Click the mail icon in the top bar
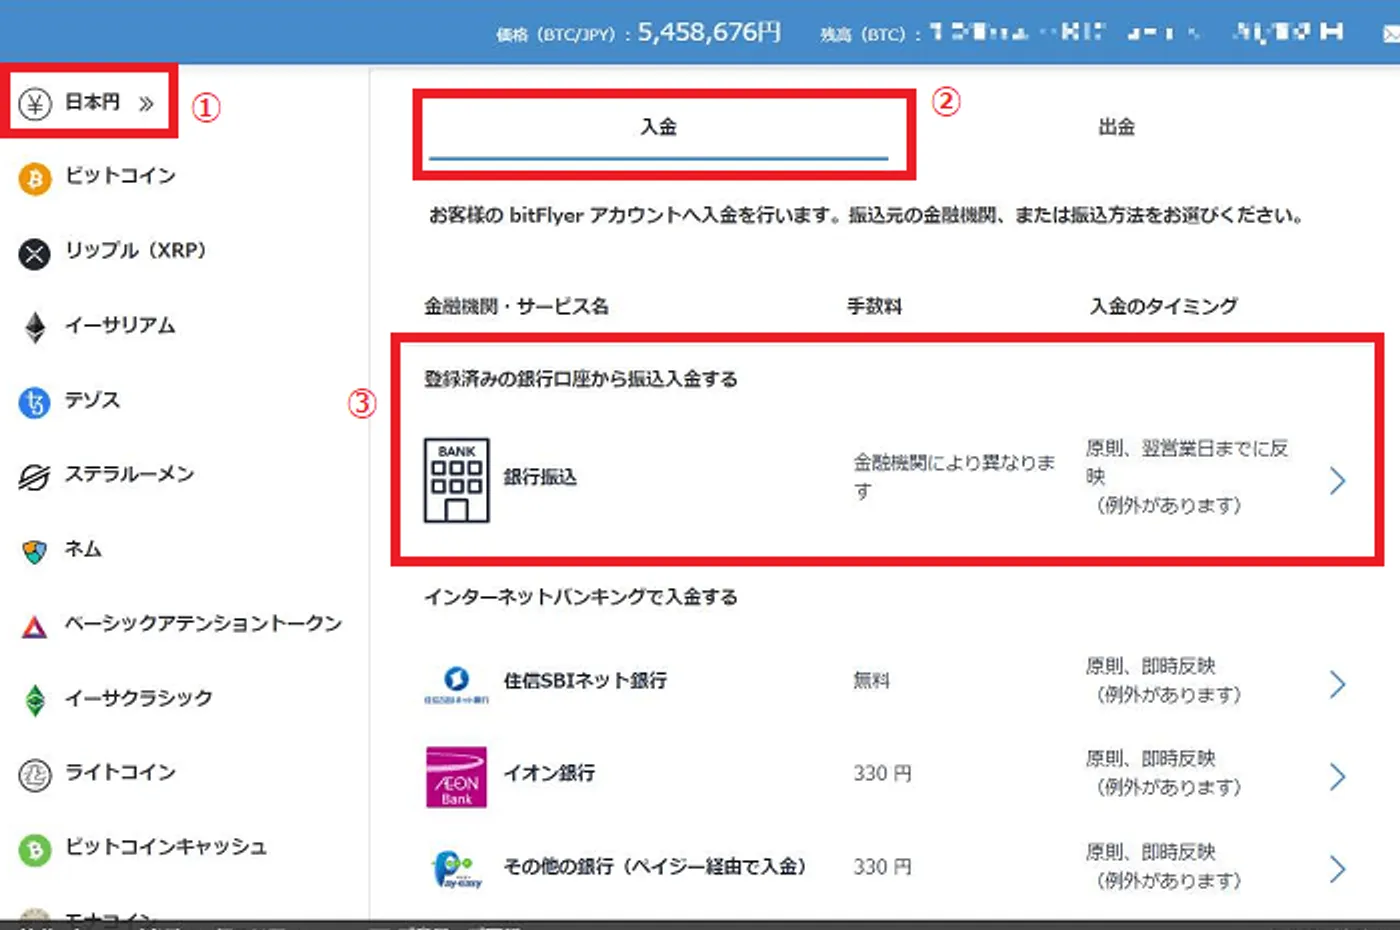This screenshot has height=930, width=1400. point(1391,34)
